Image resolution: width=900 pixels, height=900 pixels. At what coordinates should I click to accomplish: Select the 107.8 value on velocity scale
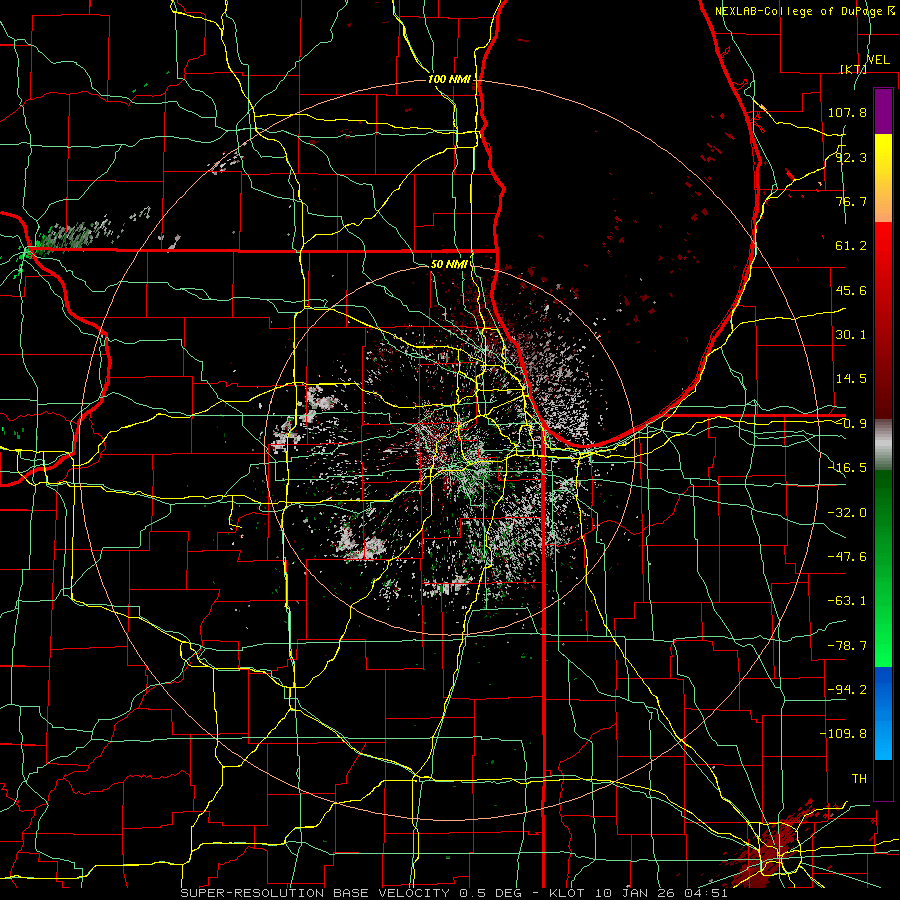[847, 112]
